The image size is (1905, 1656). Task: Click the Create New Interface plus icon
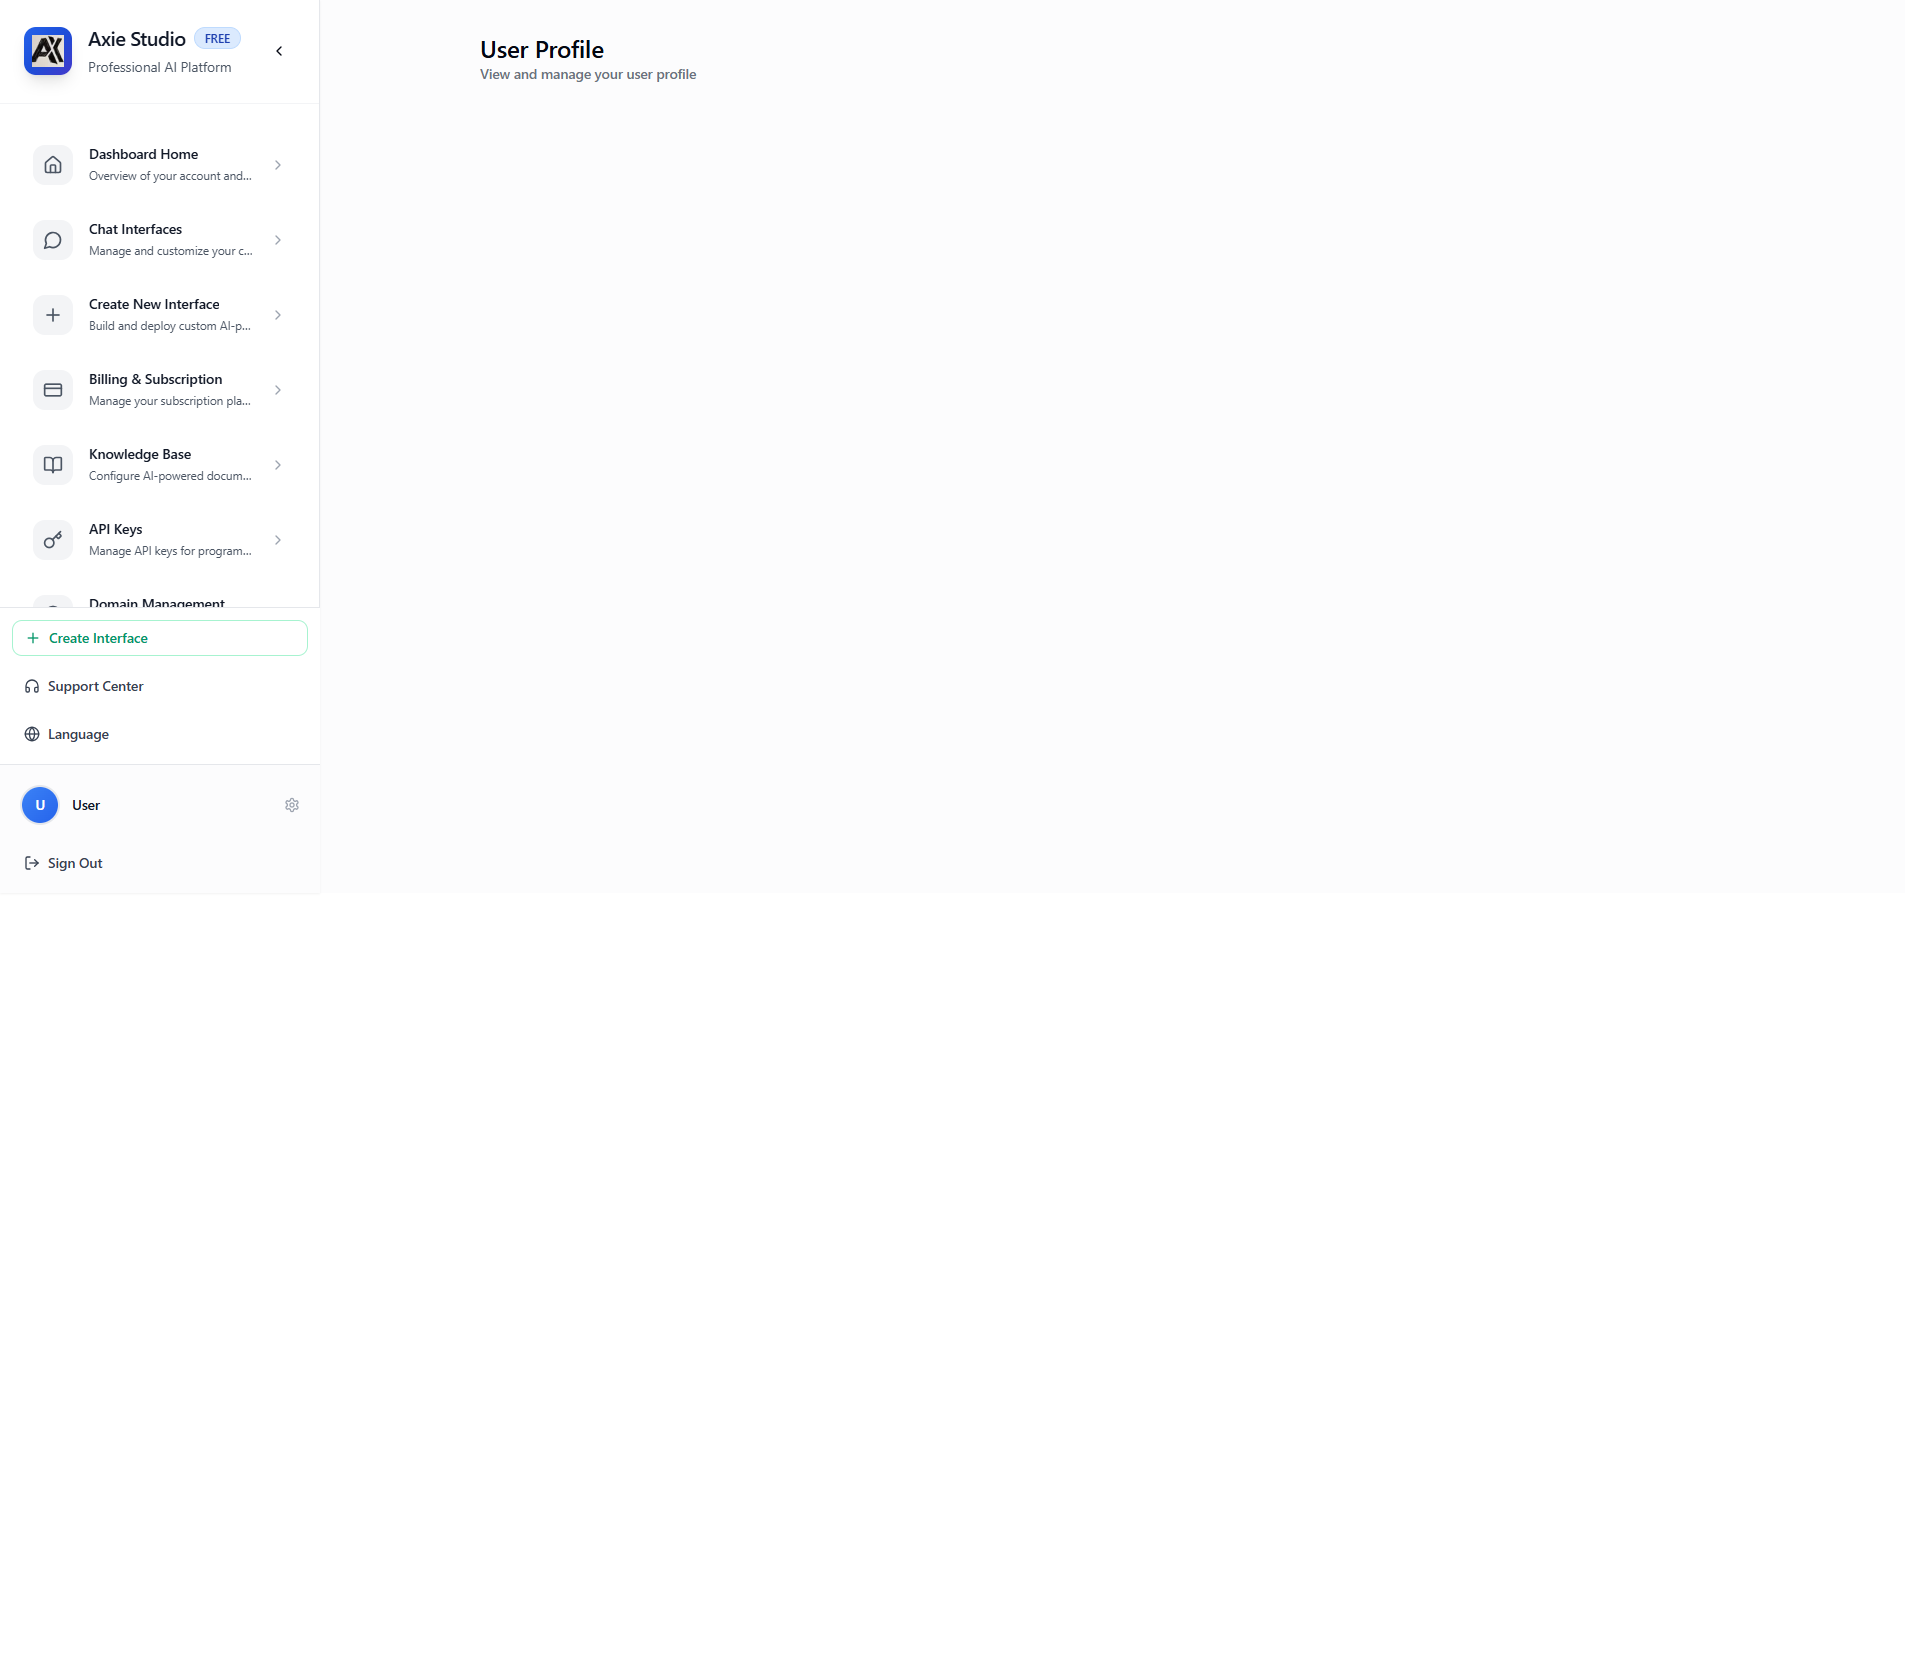52,315
